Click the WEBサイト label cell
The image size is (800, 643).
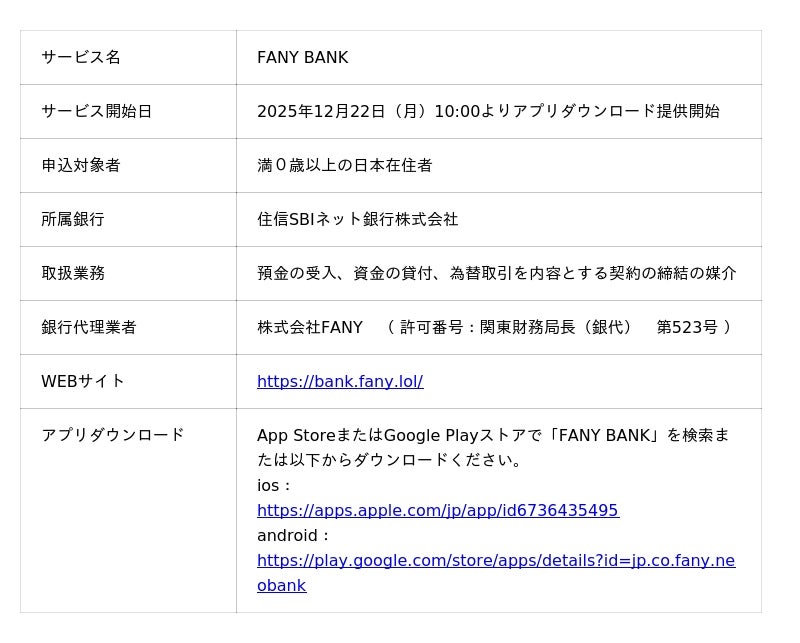pyautogui.click(x=83, y=381)
